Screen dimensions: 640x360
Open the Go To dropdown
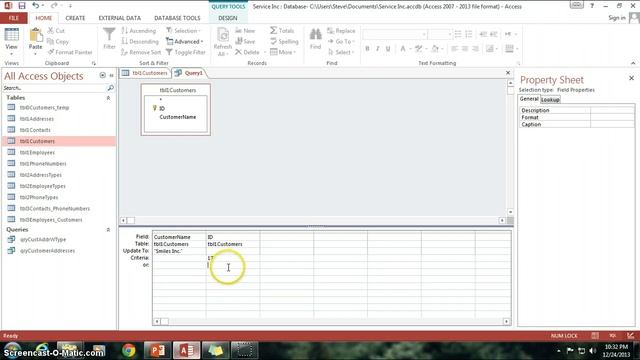pos(341,41)
